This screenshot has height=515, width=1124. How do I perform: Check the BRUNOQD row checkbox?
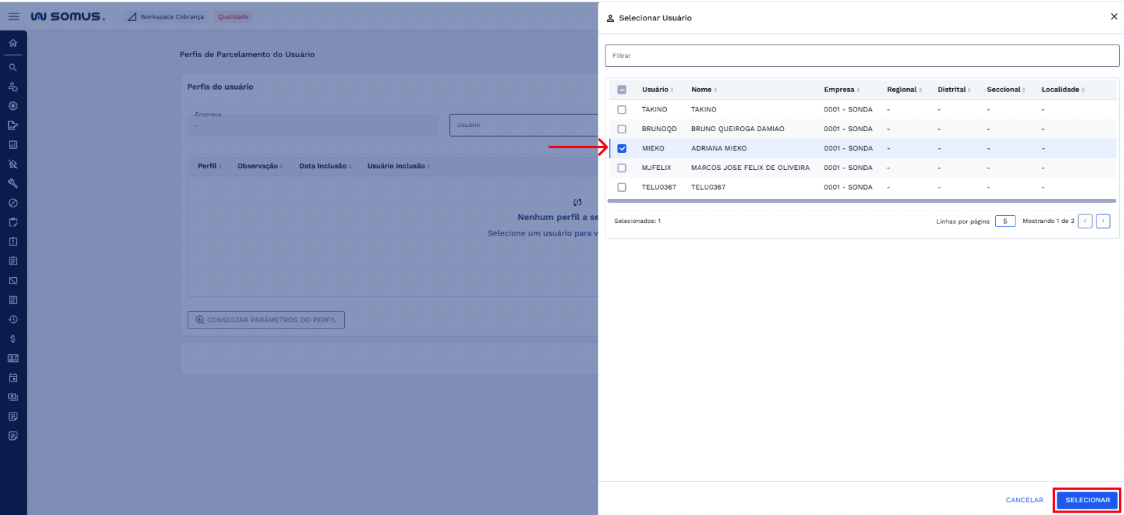(x=621, y=129)
